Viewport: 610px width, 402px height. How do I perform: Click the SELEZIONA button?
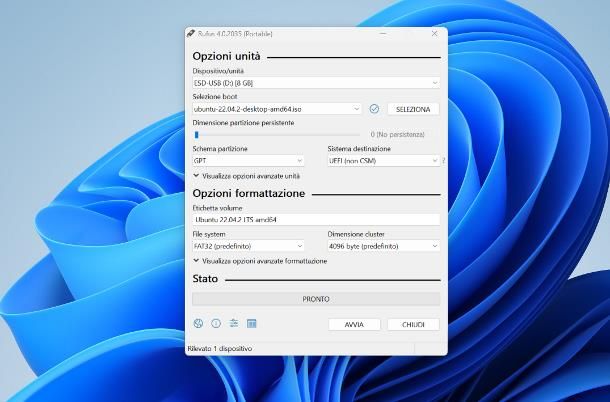tap(413, 109)
